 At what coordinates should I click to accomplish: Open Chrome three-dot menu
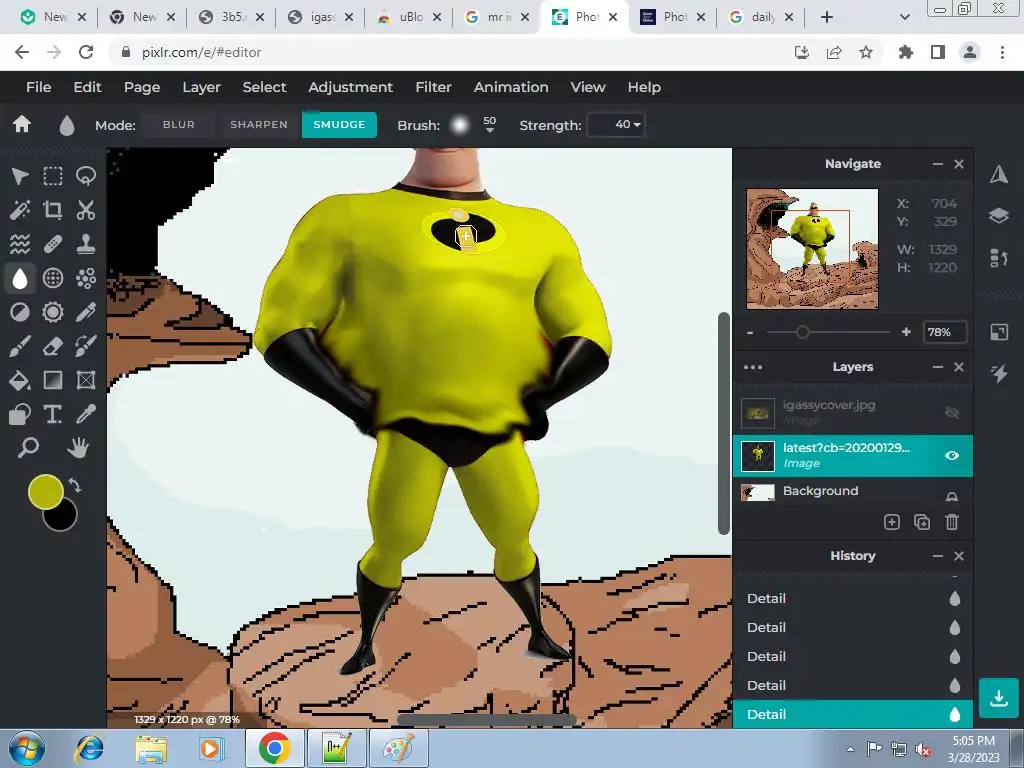(x=1002, y=52)
